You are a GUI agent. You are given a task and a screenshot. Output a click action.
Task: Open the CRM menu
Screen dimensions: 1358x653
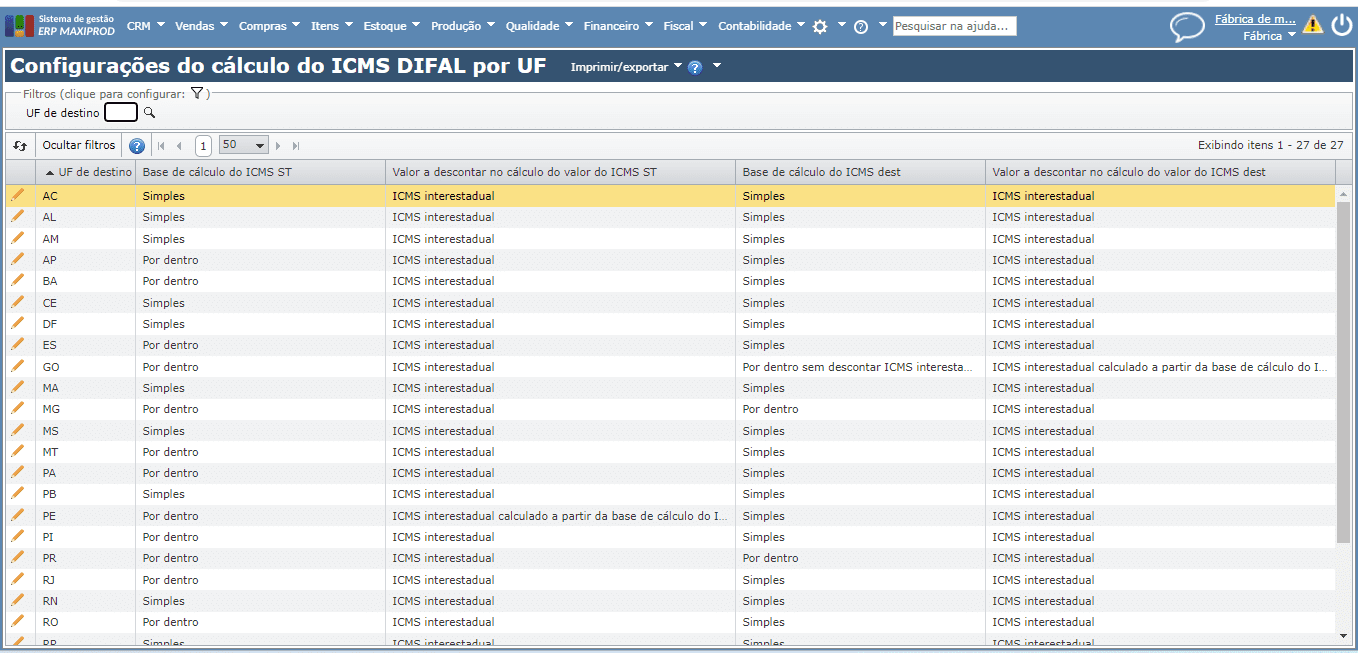click(145, 26)
